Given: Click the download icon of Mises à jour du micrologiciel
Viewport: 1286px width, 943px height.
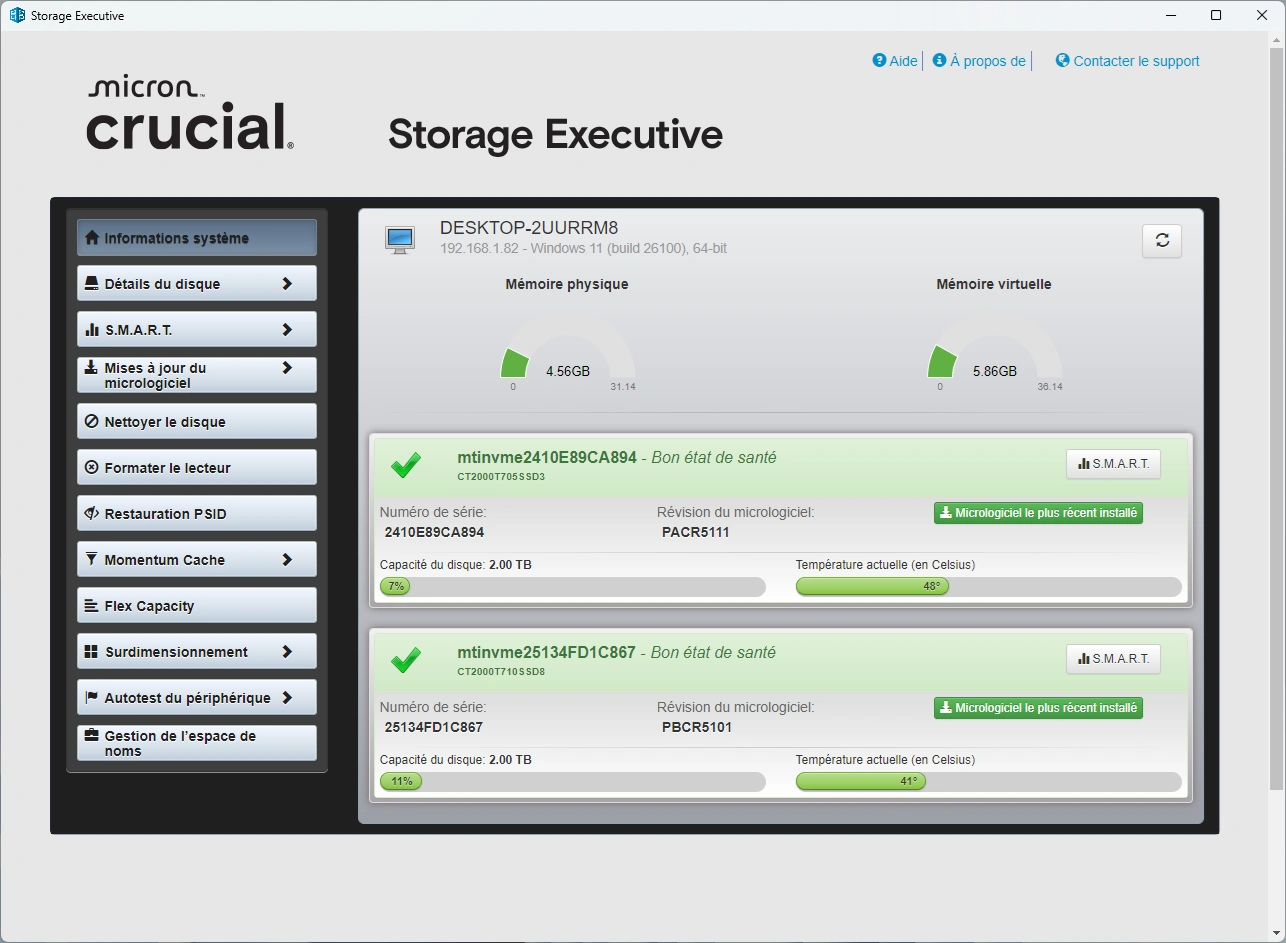Looking at the screenshot, I should point(92,368).
